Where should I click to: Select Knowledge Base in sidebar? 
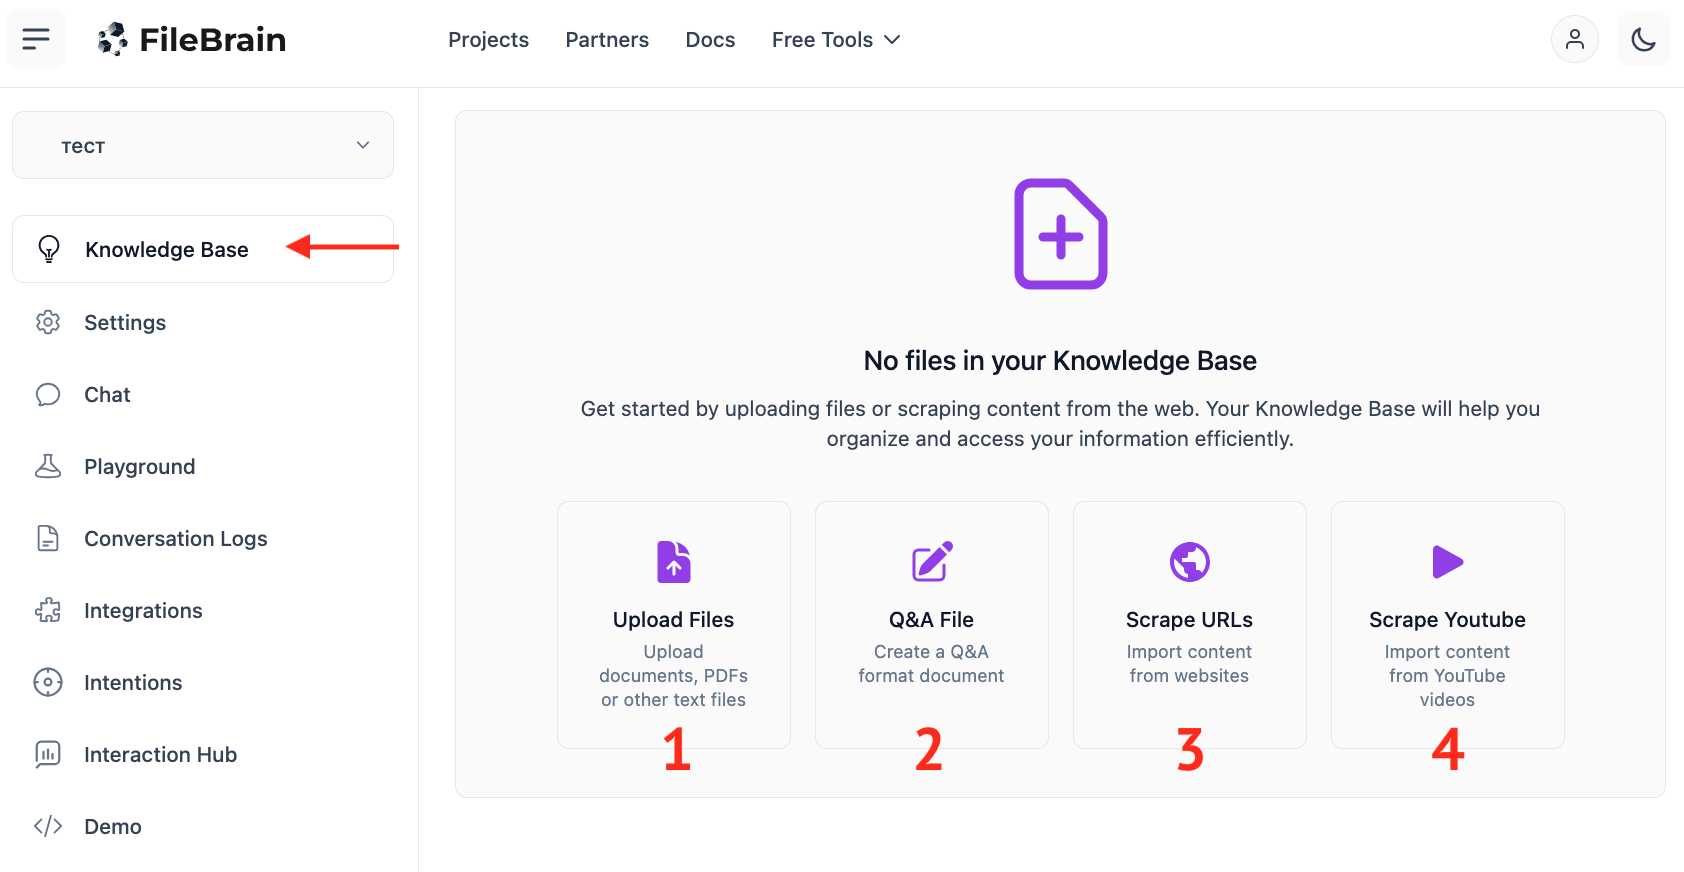click(166, 250)
